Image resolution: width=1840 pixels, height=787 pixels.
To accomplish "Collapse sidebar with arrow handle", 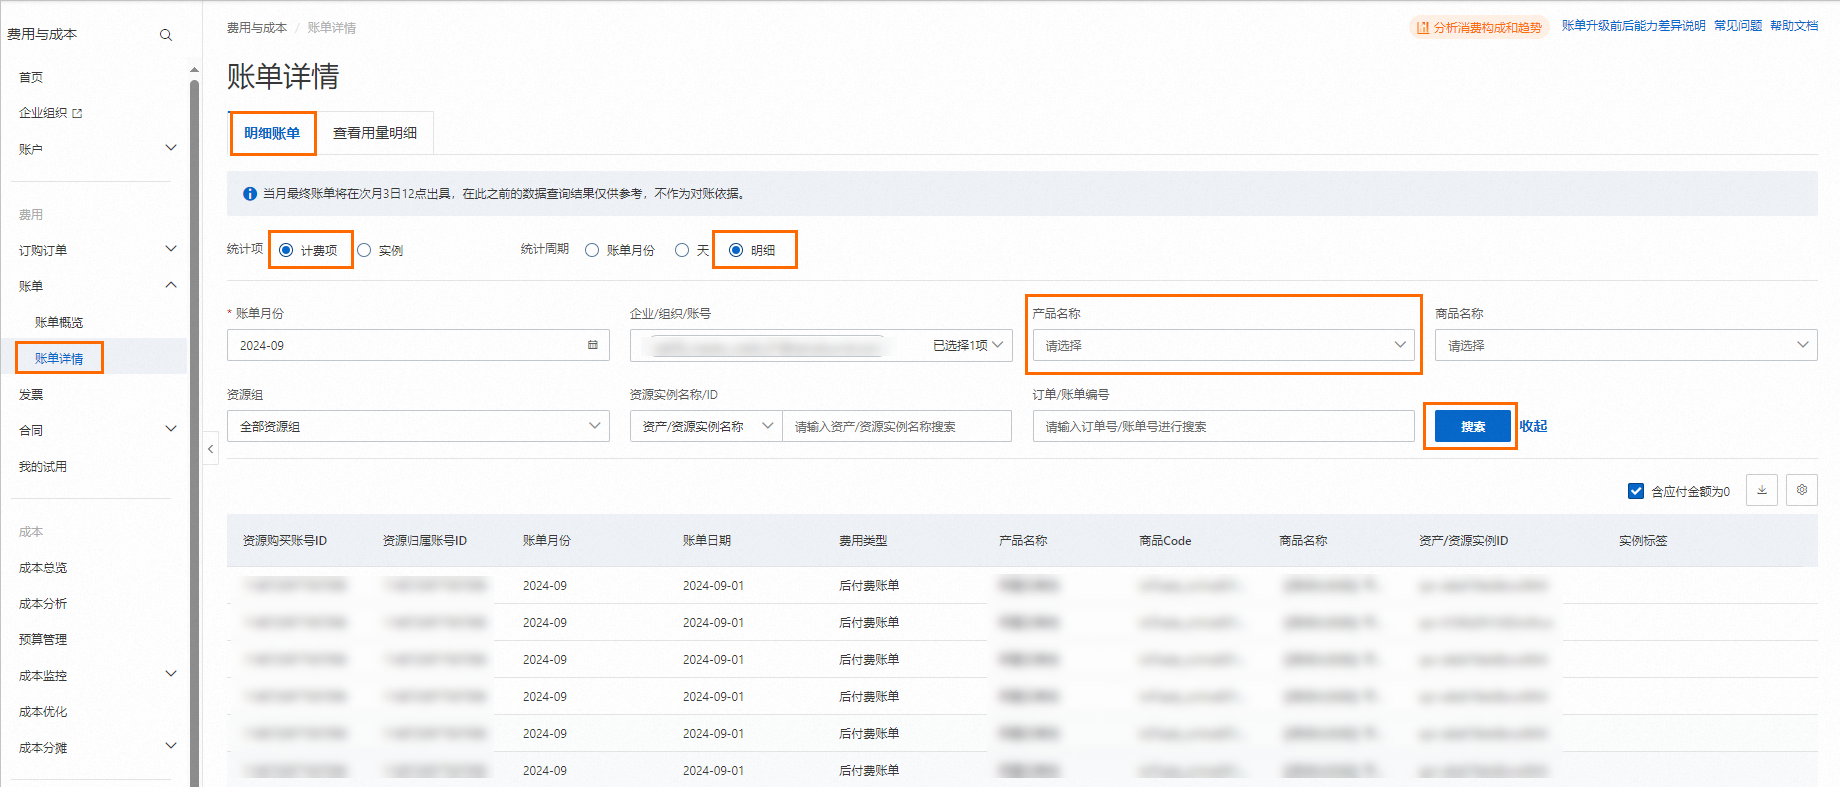I will pyautogui.click(x=210, y=449).
